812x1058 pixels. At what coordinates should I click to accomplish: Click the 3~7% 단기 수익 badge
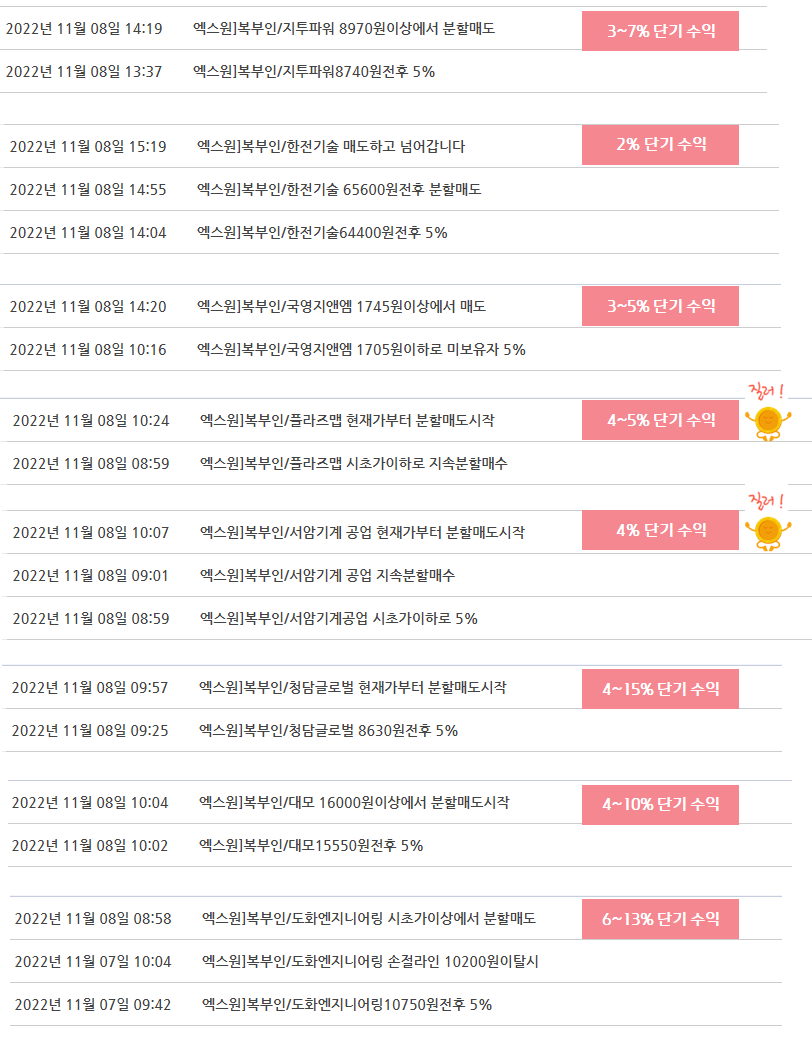pos(660,31)
